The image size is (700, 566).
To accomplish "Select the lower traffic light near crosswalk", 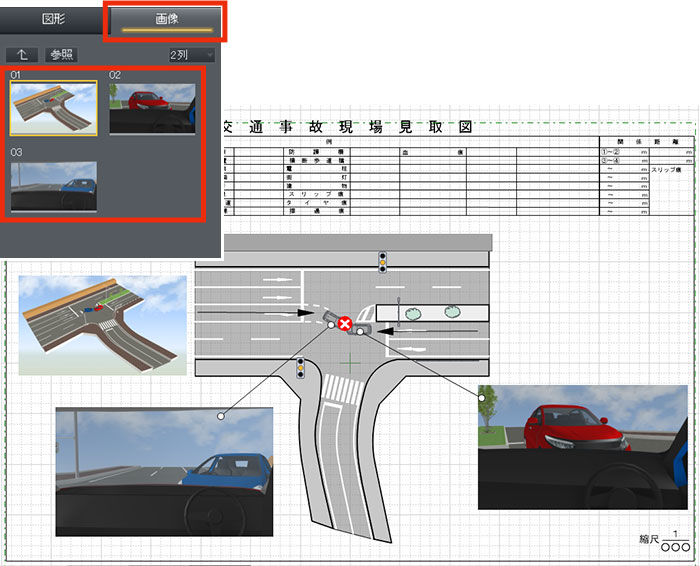I will tap(299, 369).
